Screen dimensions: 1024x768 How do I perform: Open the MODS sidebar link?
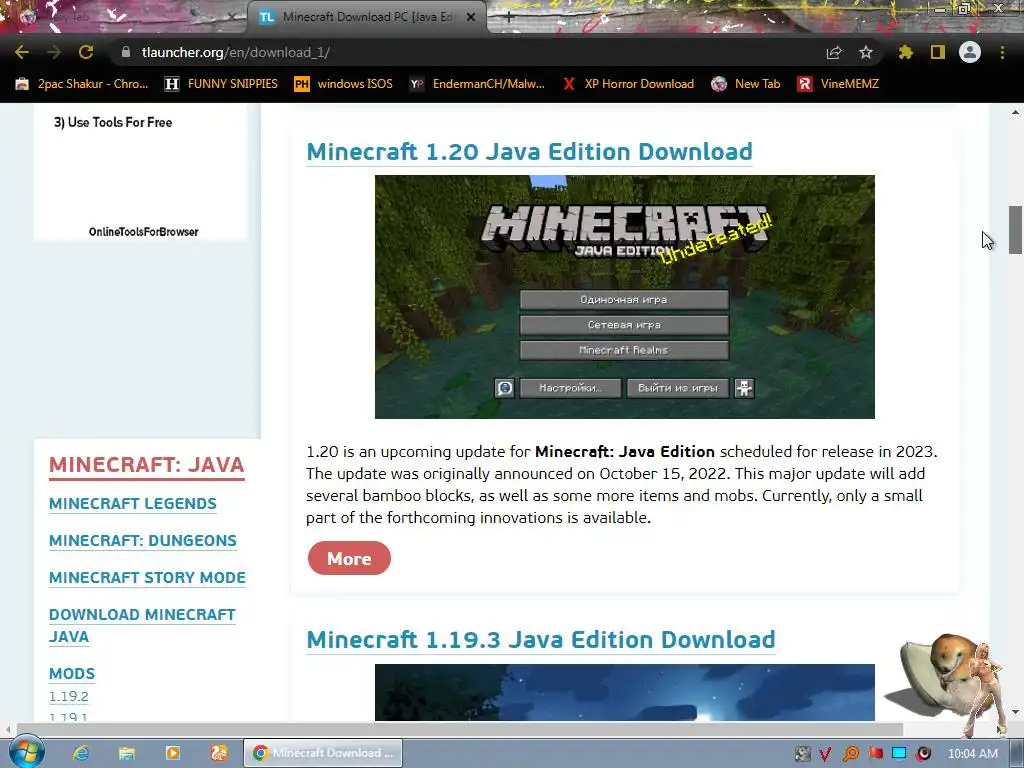pos(72,673)
